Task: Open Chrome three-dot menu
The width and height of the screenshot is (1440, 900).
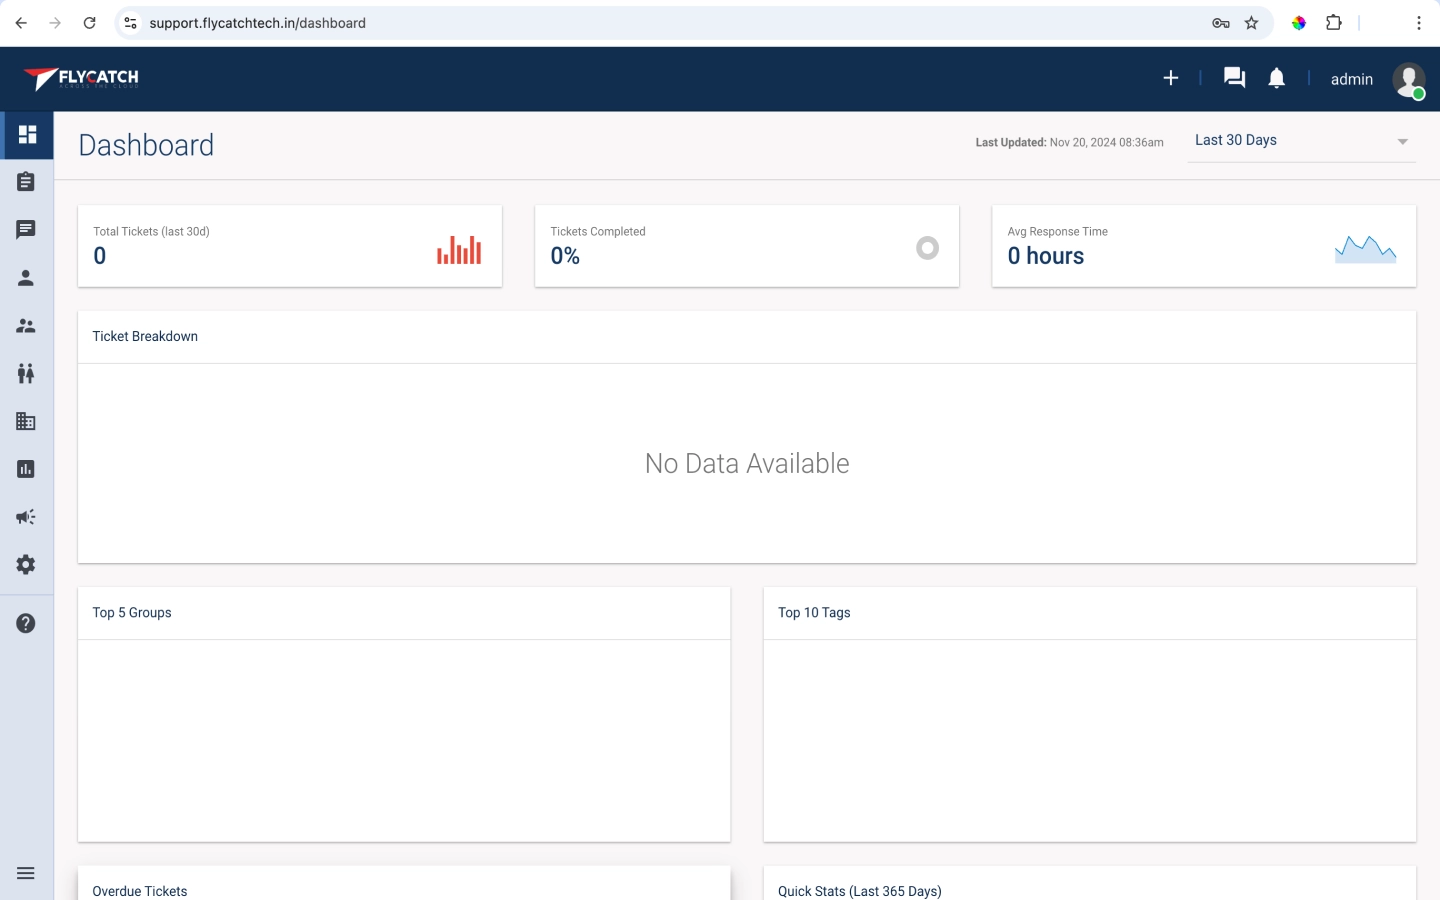Action: point(1419,23)
